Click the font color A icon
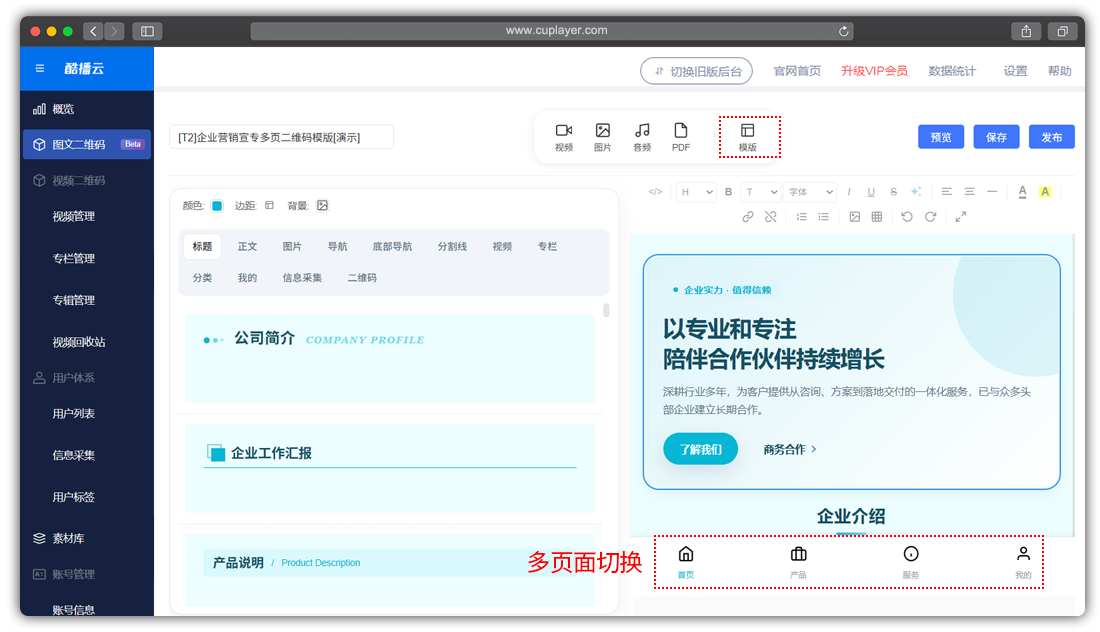The height and width of the screenshot is (632, 1100). point(1022,191)
